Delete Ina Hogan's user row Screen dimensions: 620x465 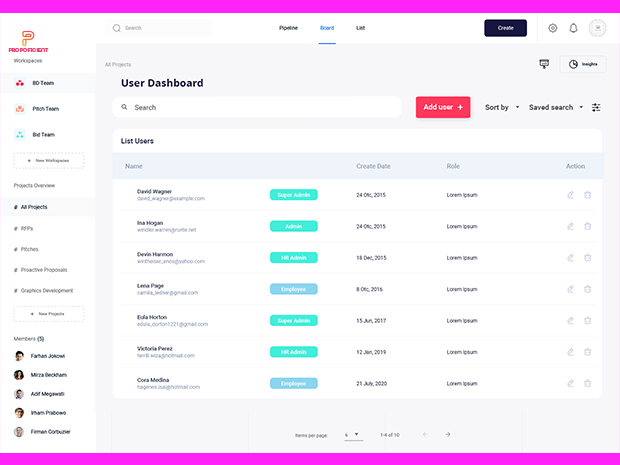(588, 226)
